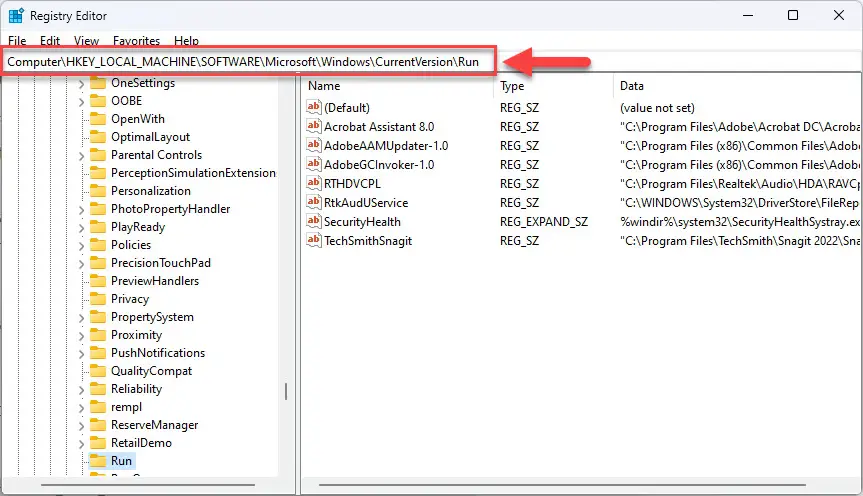Select the Personalization folder icon
This screenshot has width=863, height=496.
click(x=98, y=191)
